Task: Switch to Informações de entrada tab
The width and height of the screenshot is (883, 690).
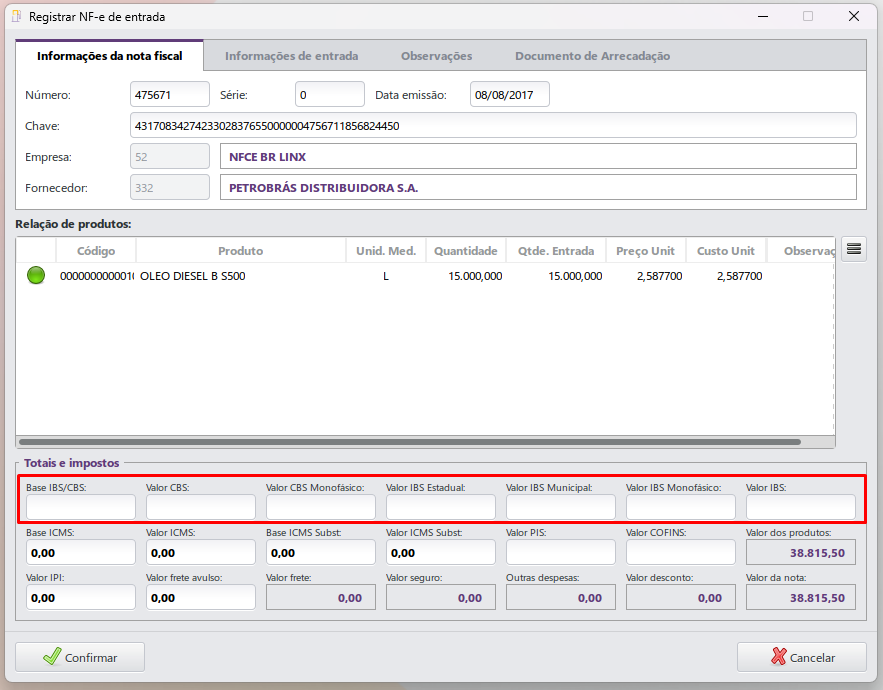Action: pos(291,56)
